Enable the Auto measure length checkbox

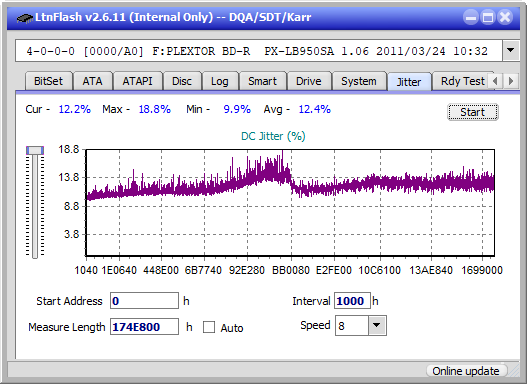(x=209, y=327)
